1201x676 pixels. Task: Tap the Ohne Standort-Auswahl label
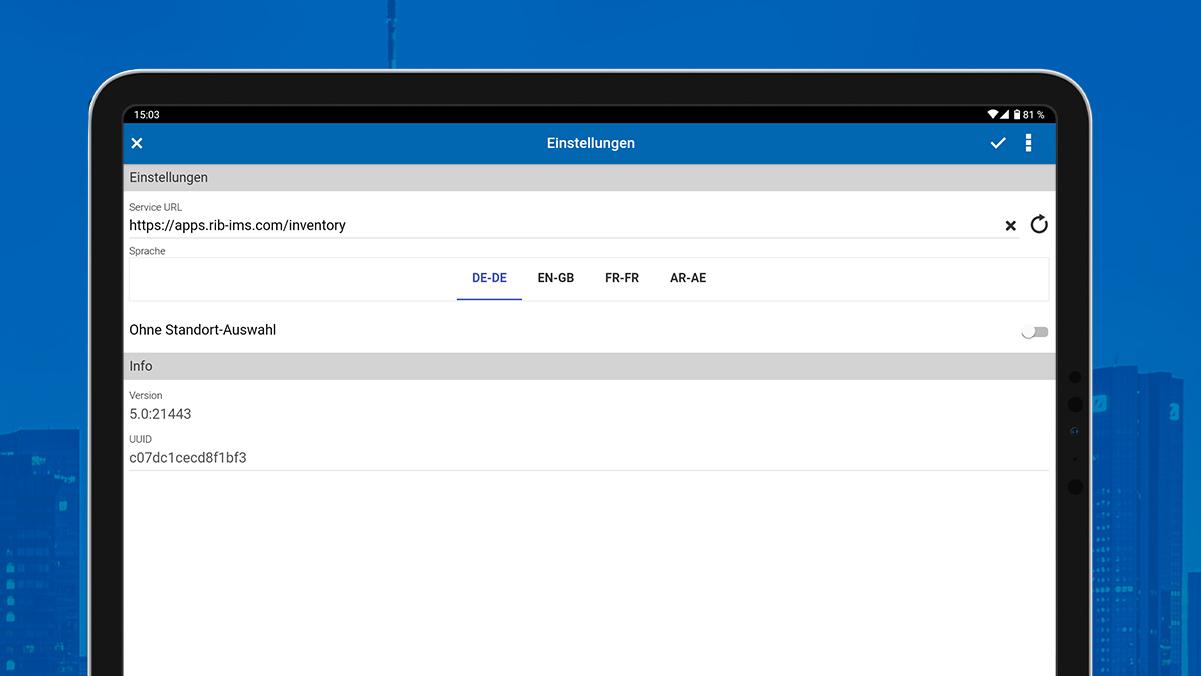coord(203,330)
